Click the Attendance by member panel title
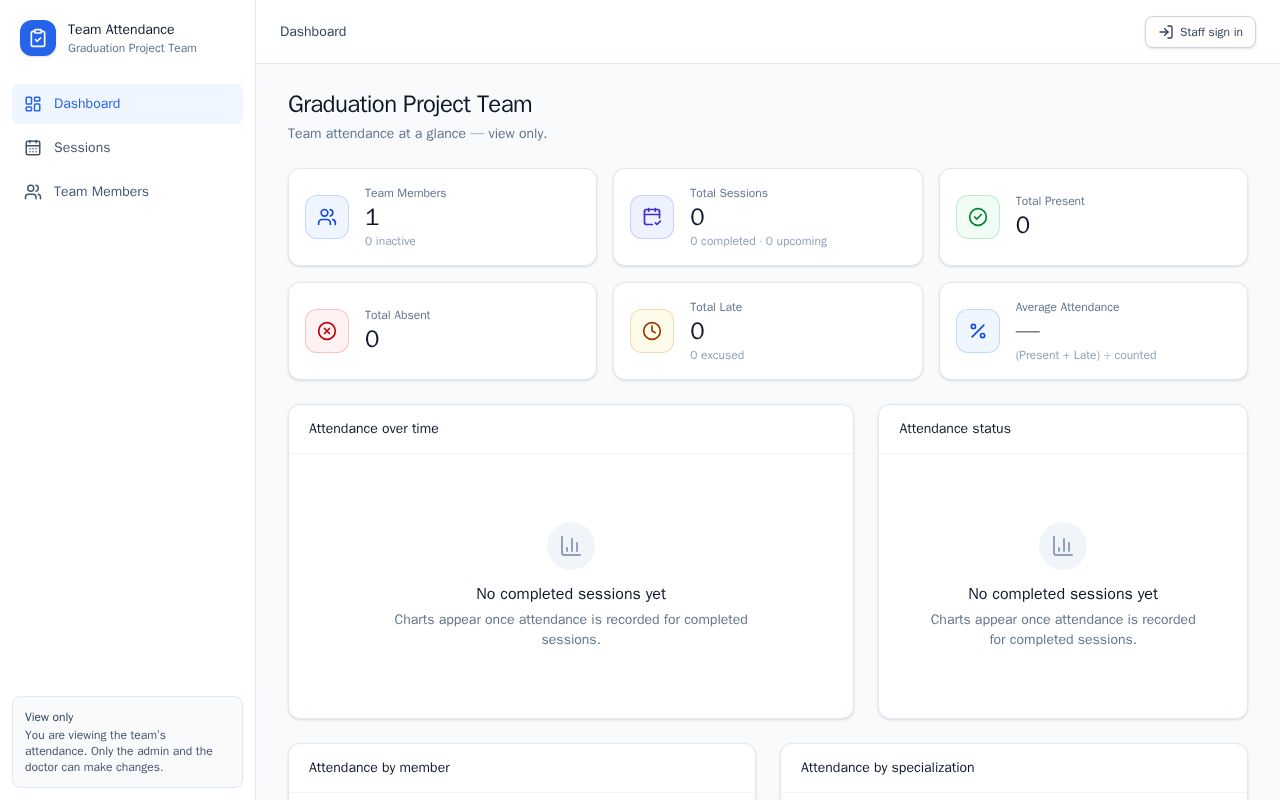Screen dimensions: 1280x800 tap(379, 768)
